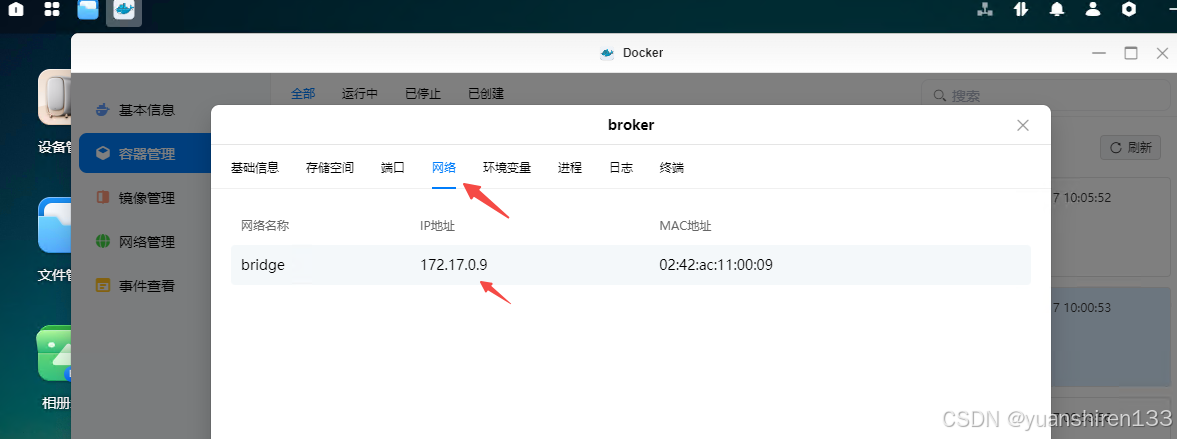Viewport: 1177px width, 439px height.
Task: Maximize the Docker window
Action: click(1130, 53)
